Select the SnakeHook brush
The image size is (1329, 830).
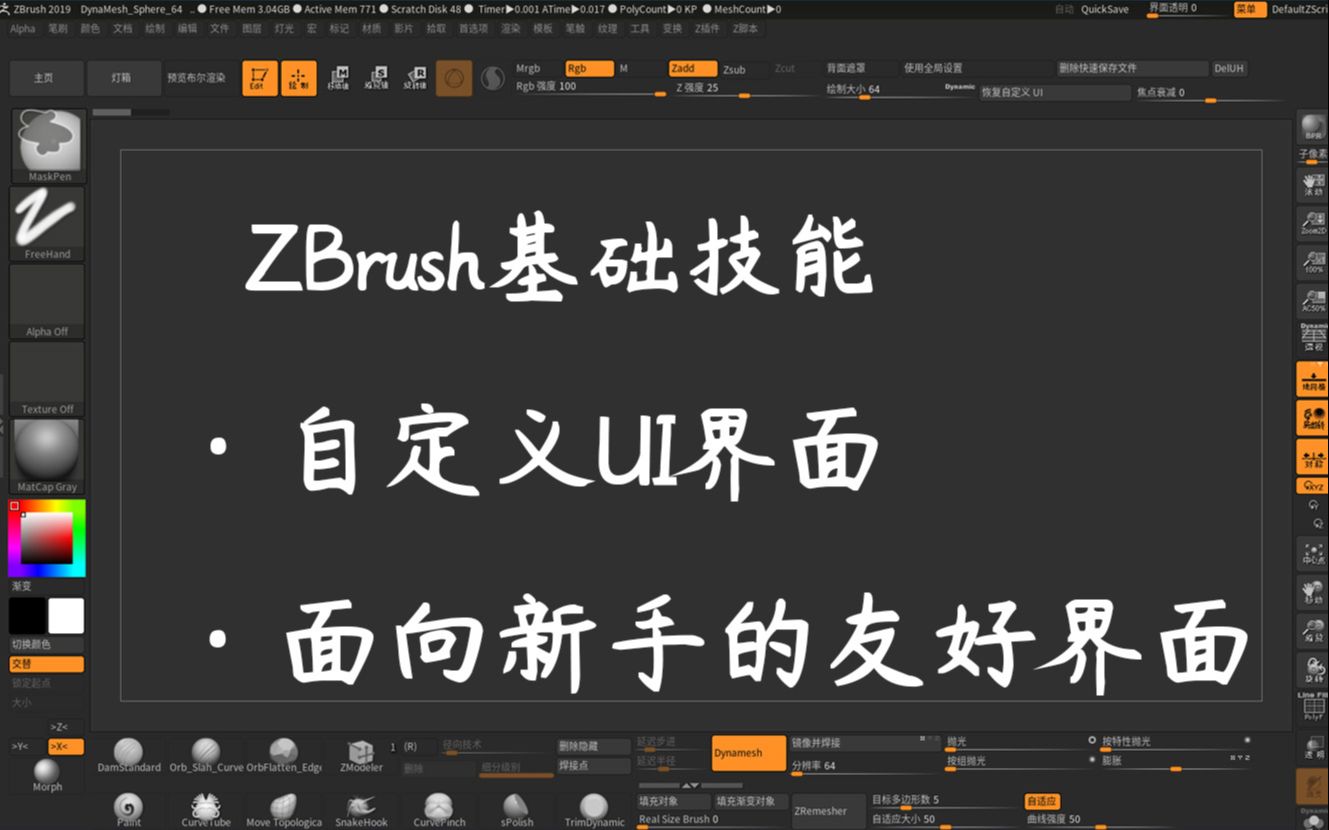[361, 811]
